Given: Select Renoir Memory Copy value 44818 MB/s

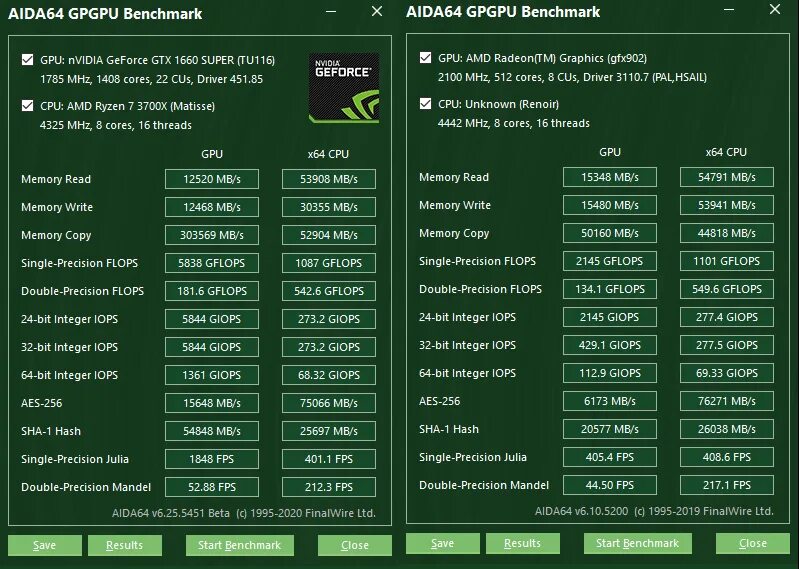Looking at the screenshot, I should pyautogui.click(x=727, y=233).
